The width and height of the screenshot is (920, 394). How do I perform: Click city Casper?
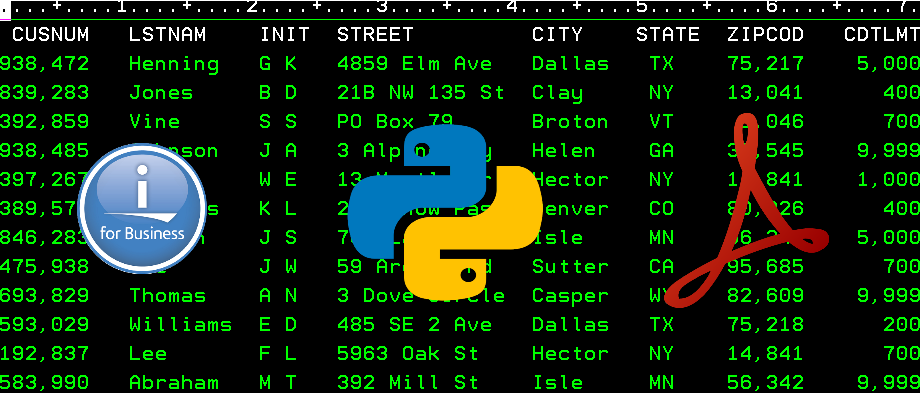570,296
